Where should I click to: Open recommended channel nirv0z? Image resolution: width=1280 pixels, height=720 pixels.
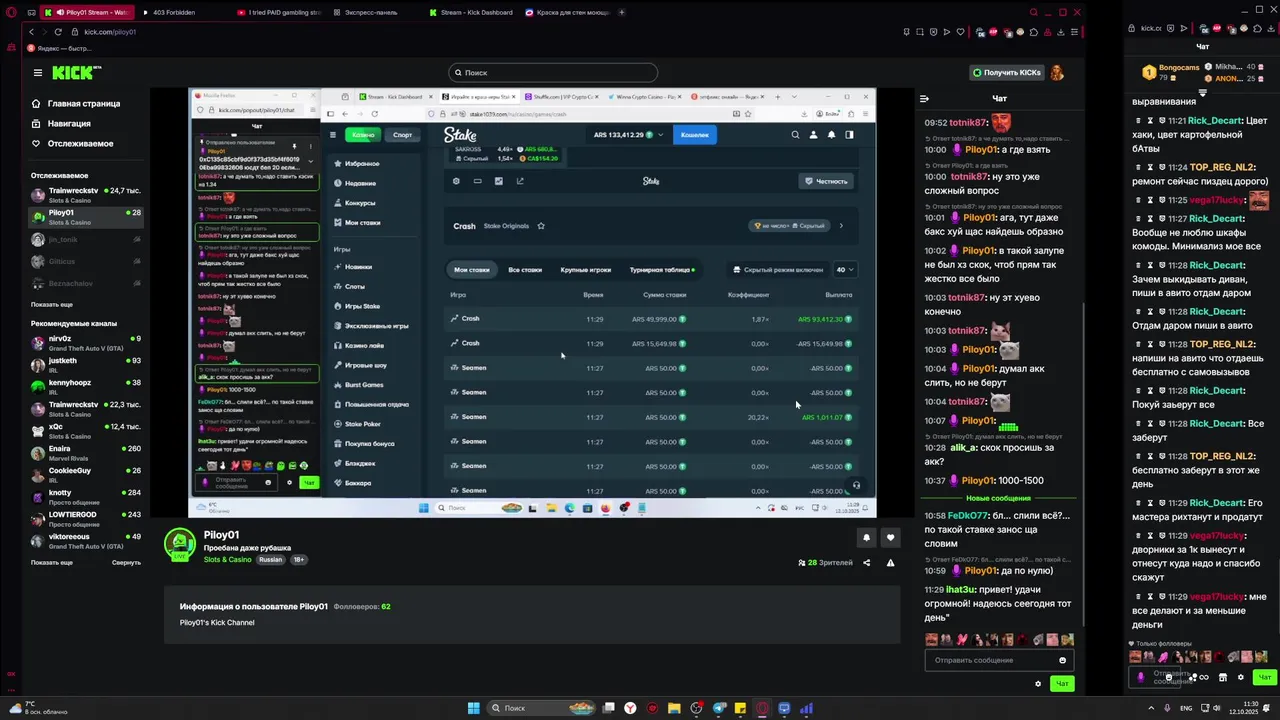tap(88, 343)
